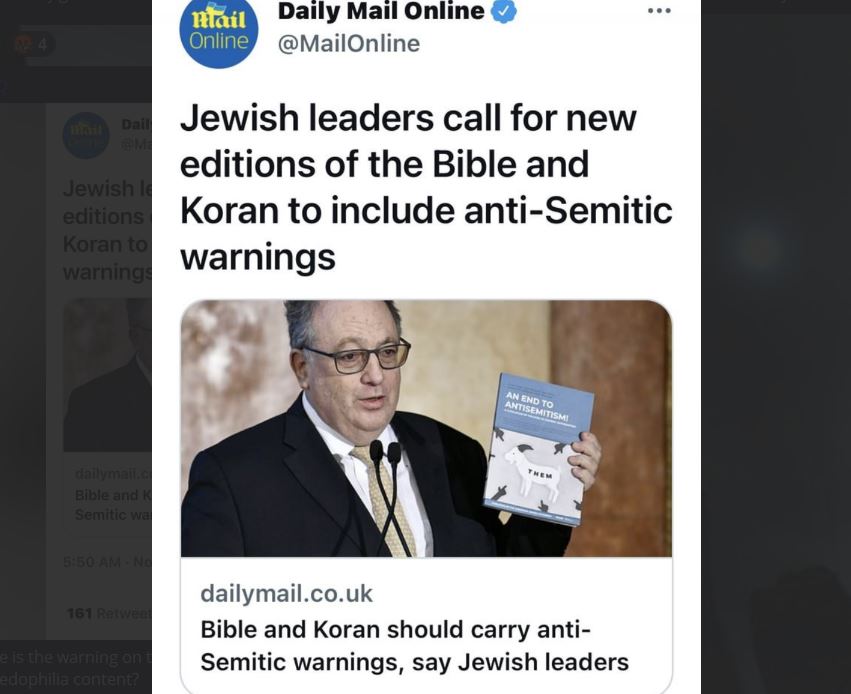The image size is (851, 694).
Task: Click the Daily Mail Online display name
Action: tap(380, 11)
